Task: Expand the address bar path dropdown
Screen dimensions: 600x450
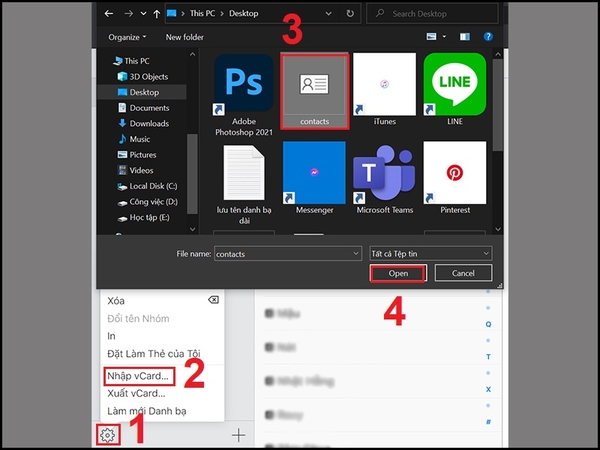Action: pos(328,14)
